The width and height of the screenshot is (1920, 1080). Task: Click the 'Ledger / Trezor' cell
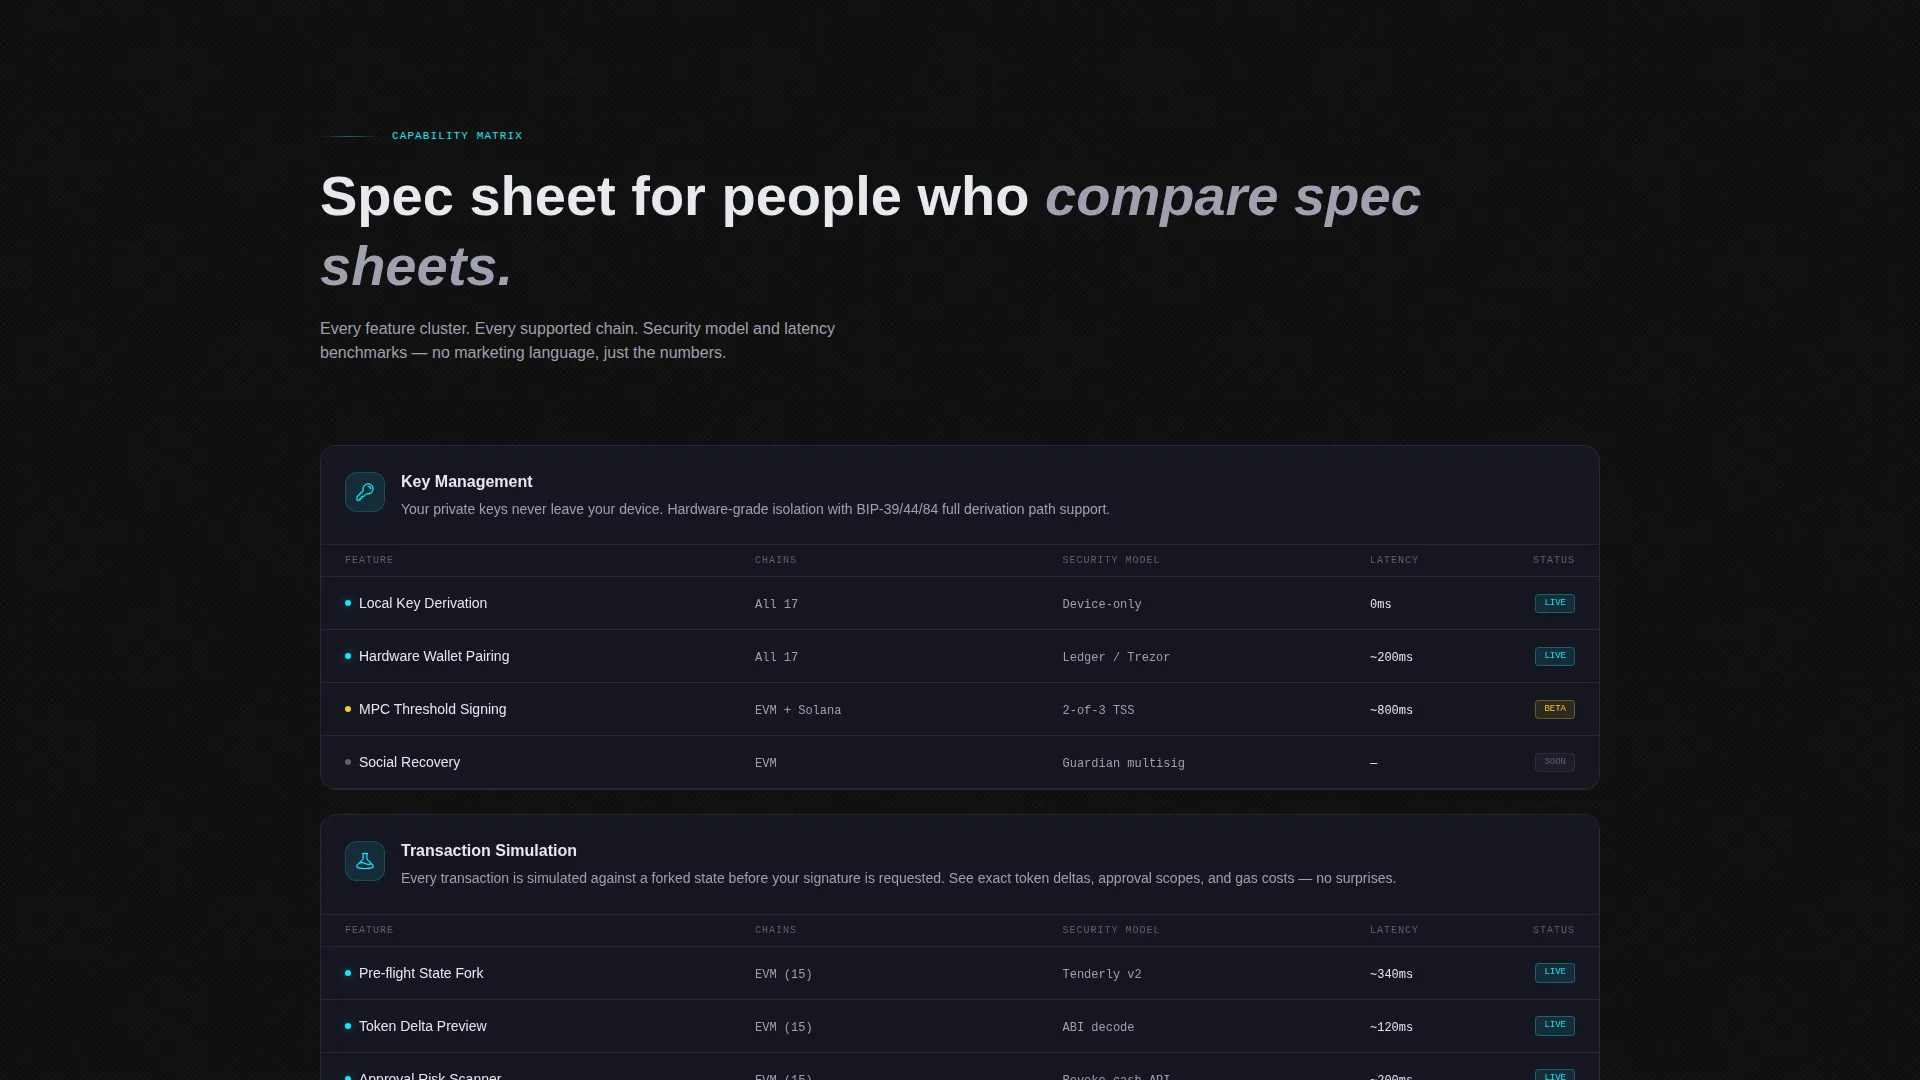(x=1116, y=657)
